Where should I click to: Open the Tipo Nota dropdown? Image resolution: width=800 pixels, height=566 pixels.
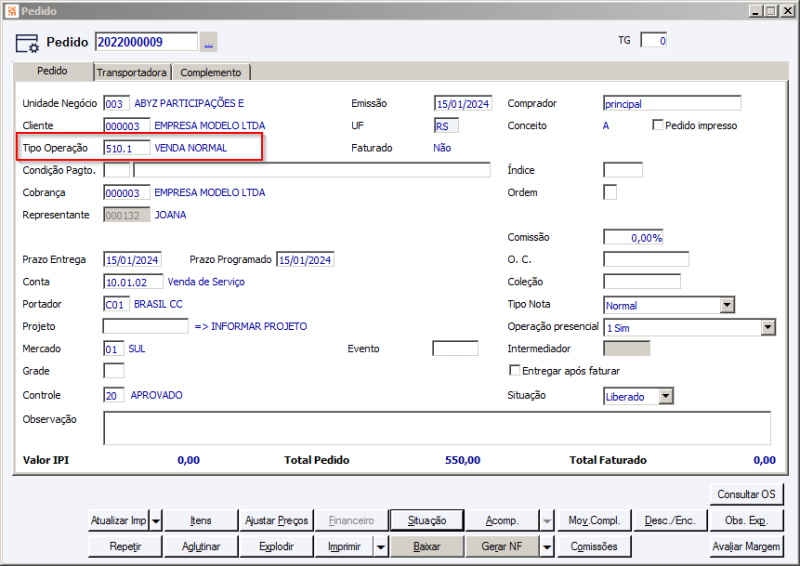click(x=727, y=305)
